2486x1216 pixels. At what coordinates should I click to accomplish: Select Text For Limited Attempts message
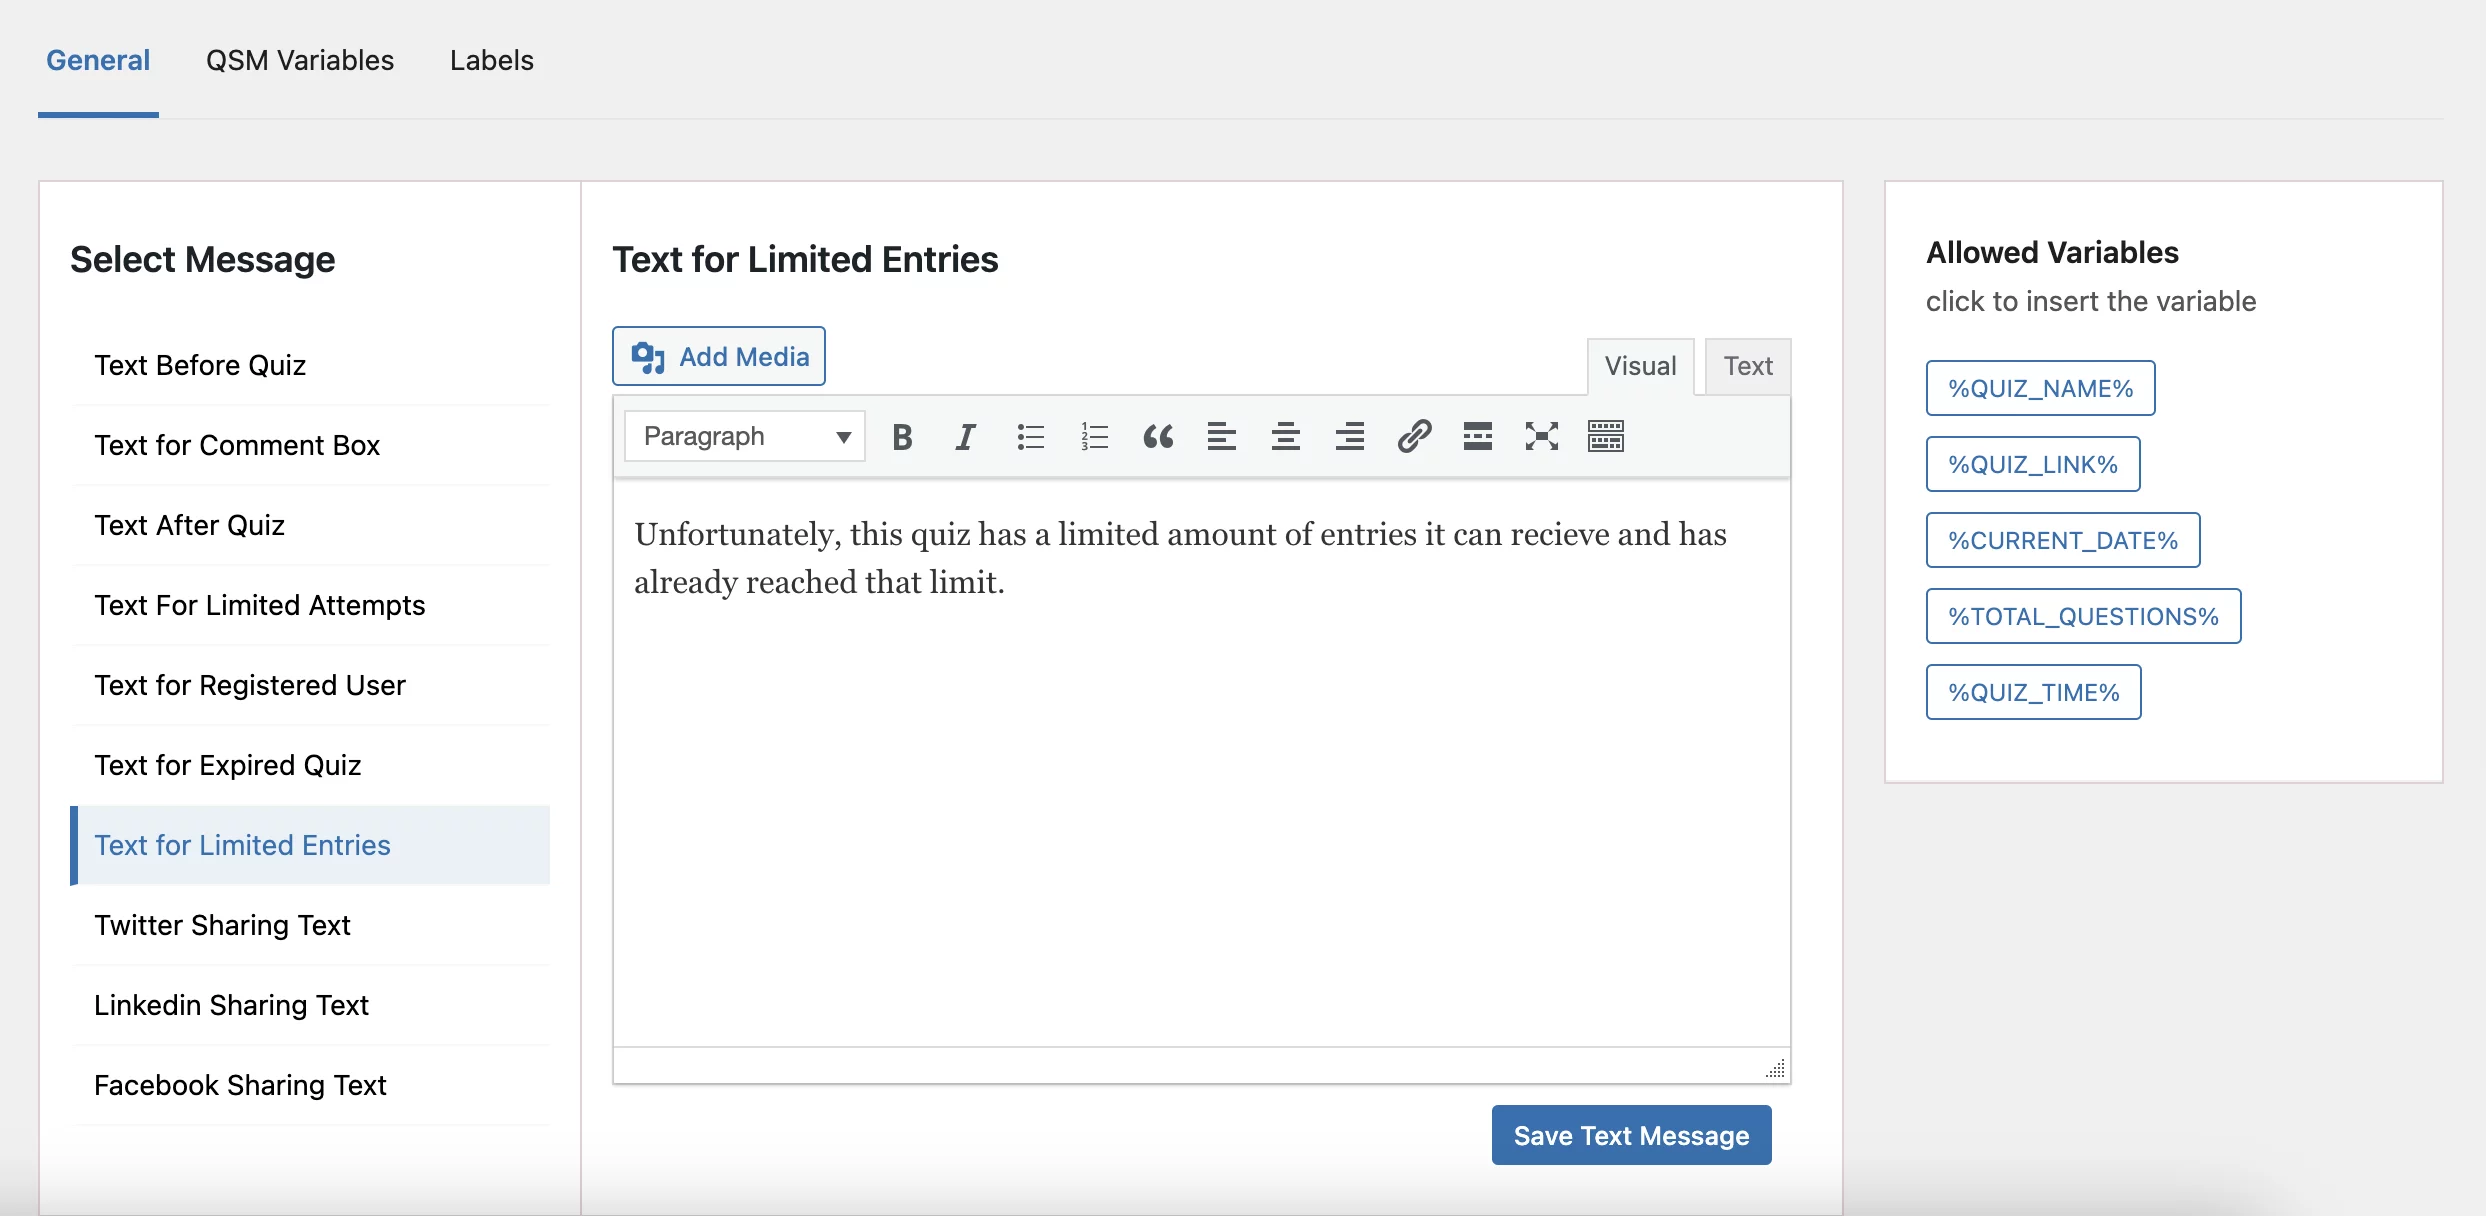tap(310, 605)
